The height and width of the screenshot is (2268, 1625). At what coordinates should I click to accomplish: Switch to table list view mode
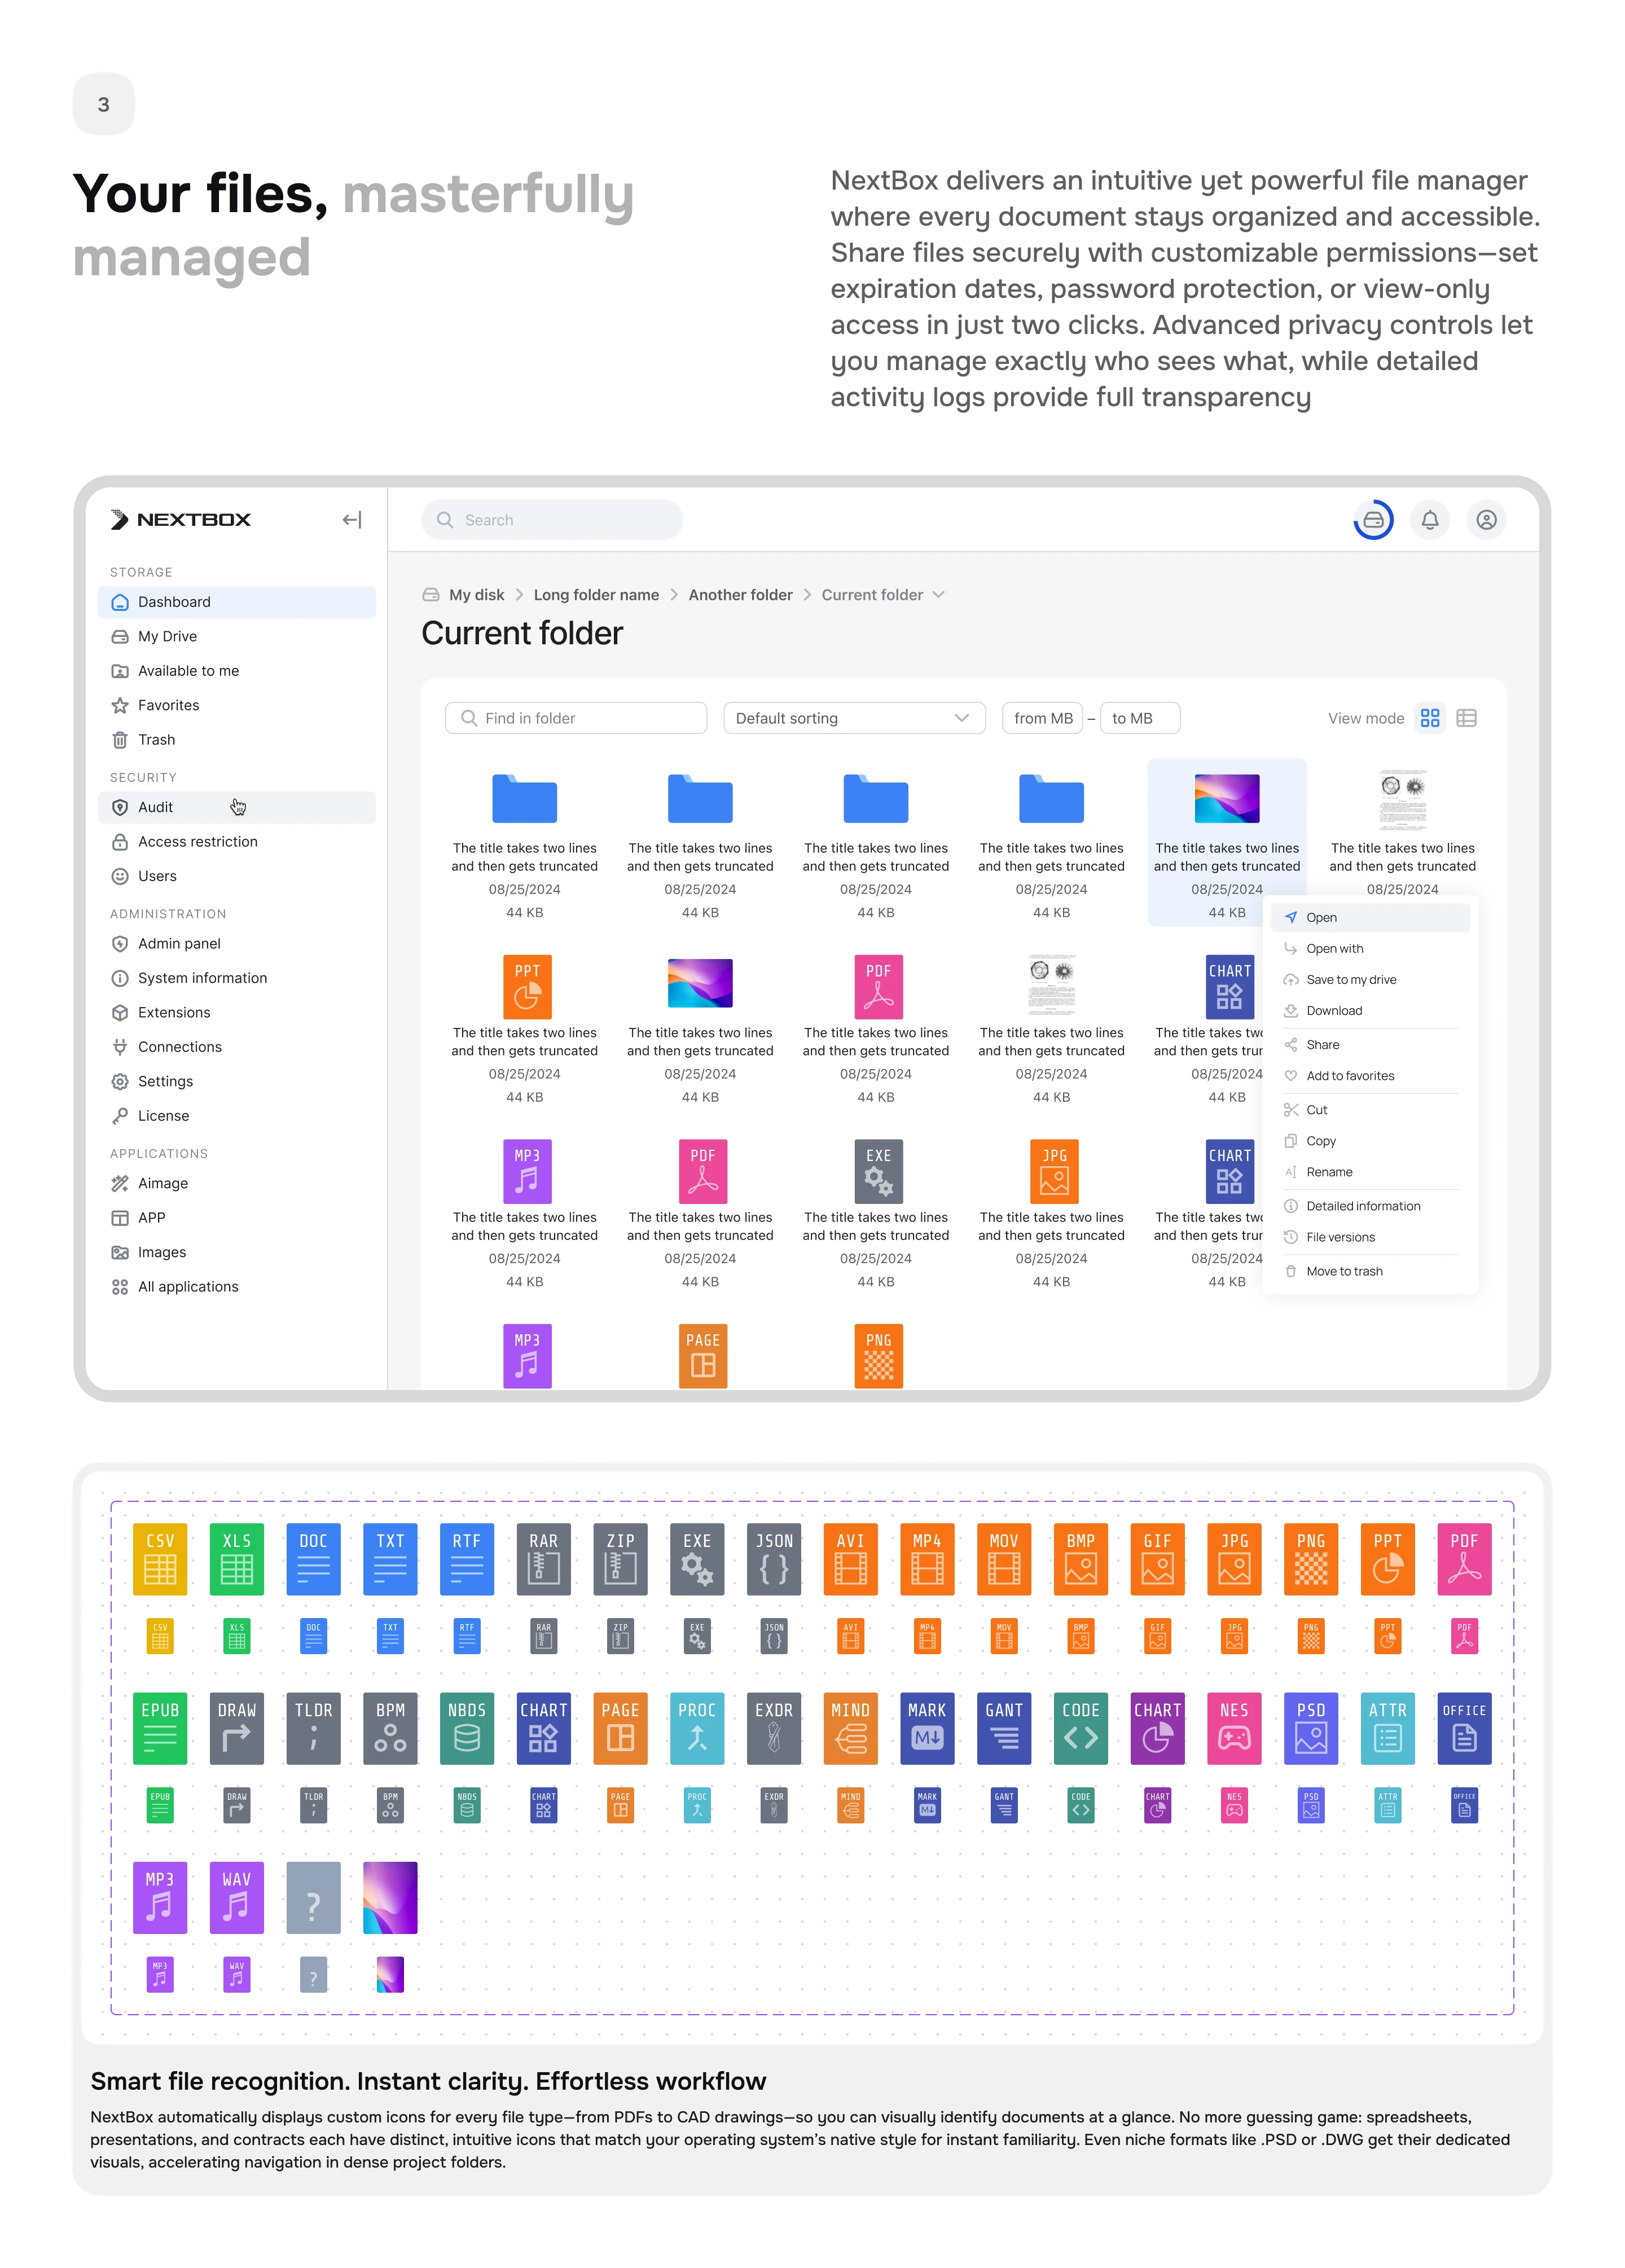point(1466,718)
